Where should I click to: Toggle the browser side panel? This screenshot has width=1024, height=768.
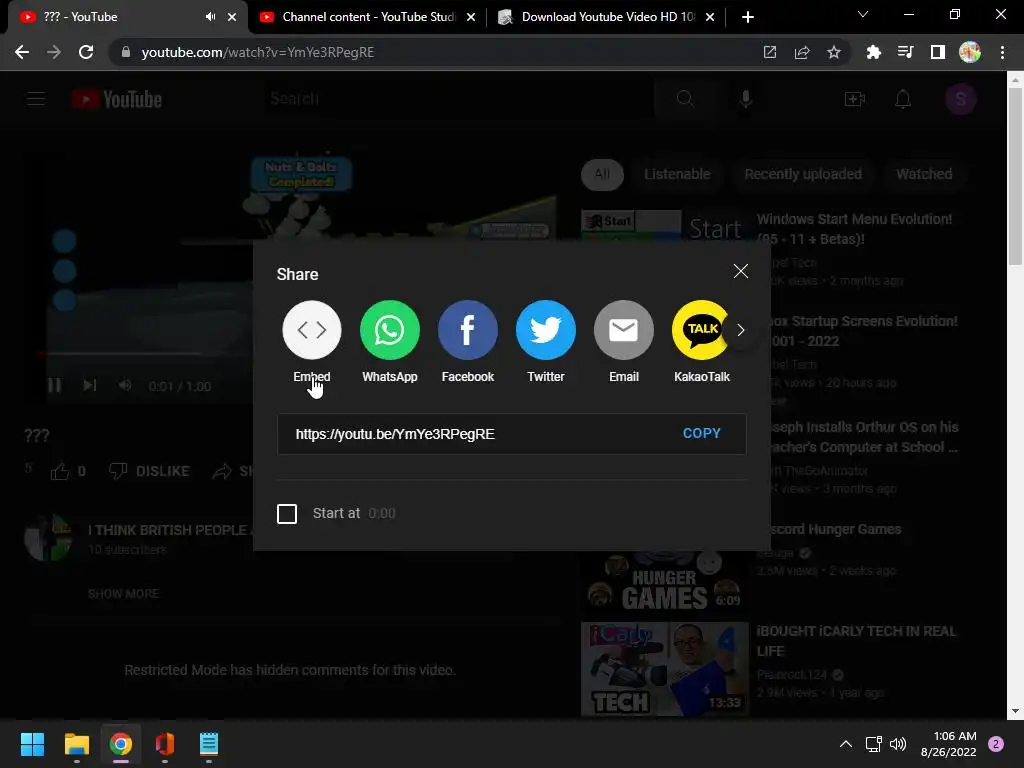[x=938, y=52]
